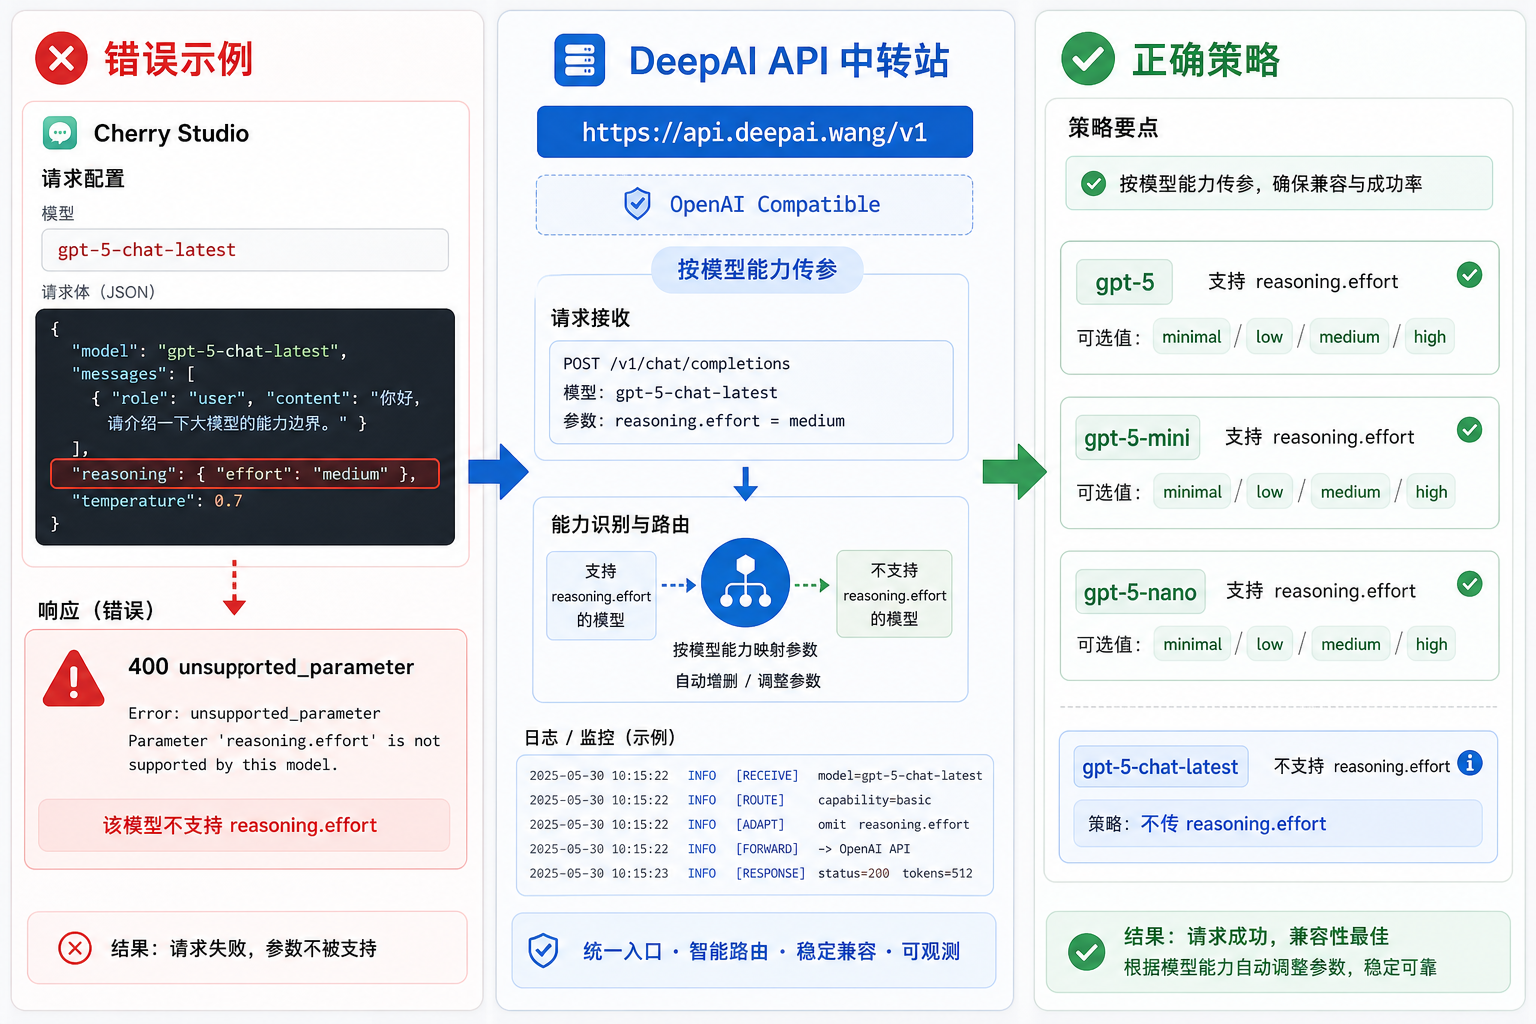Click the 请求配置 heading
The width and height of the screenshot is (1536, 1024).
(83, 179)
